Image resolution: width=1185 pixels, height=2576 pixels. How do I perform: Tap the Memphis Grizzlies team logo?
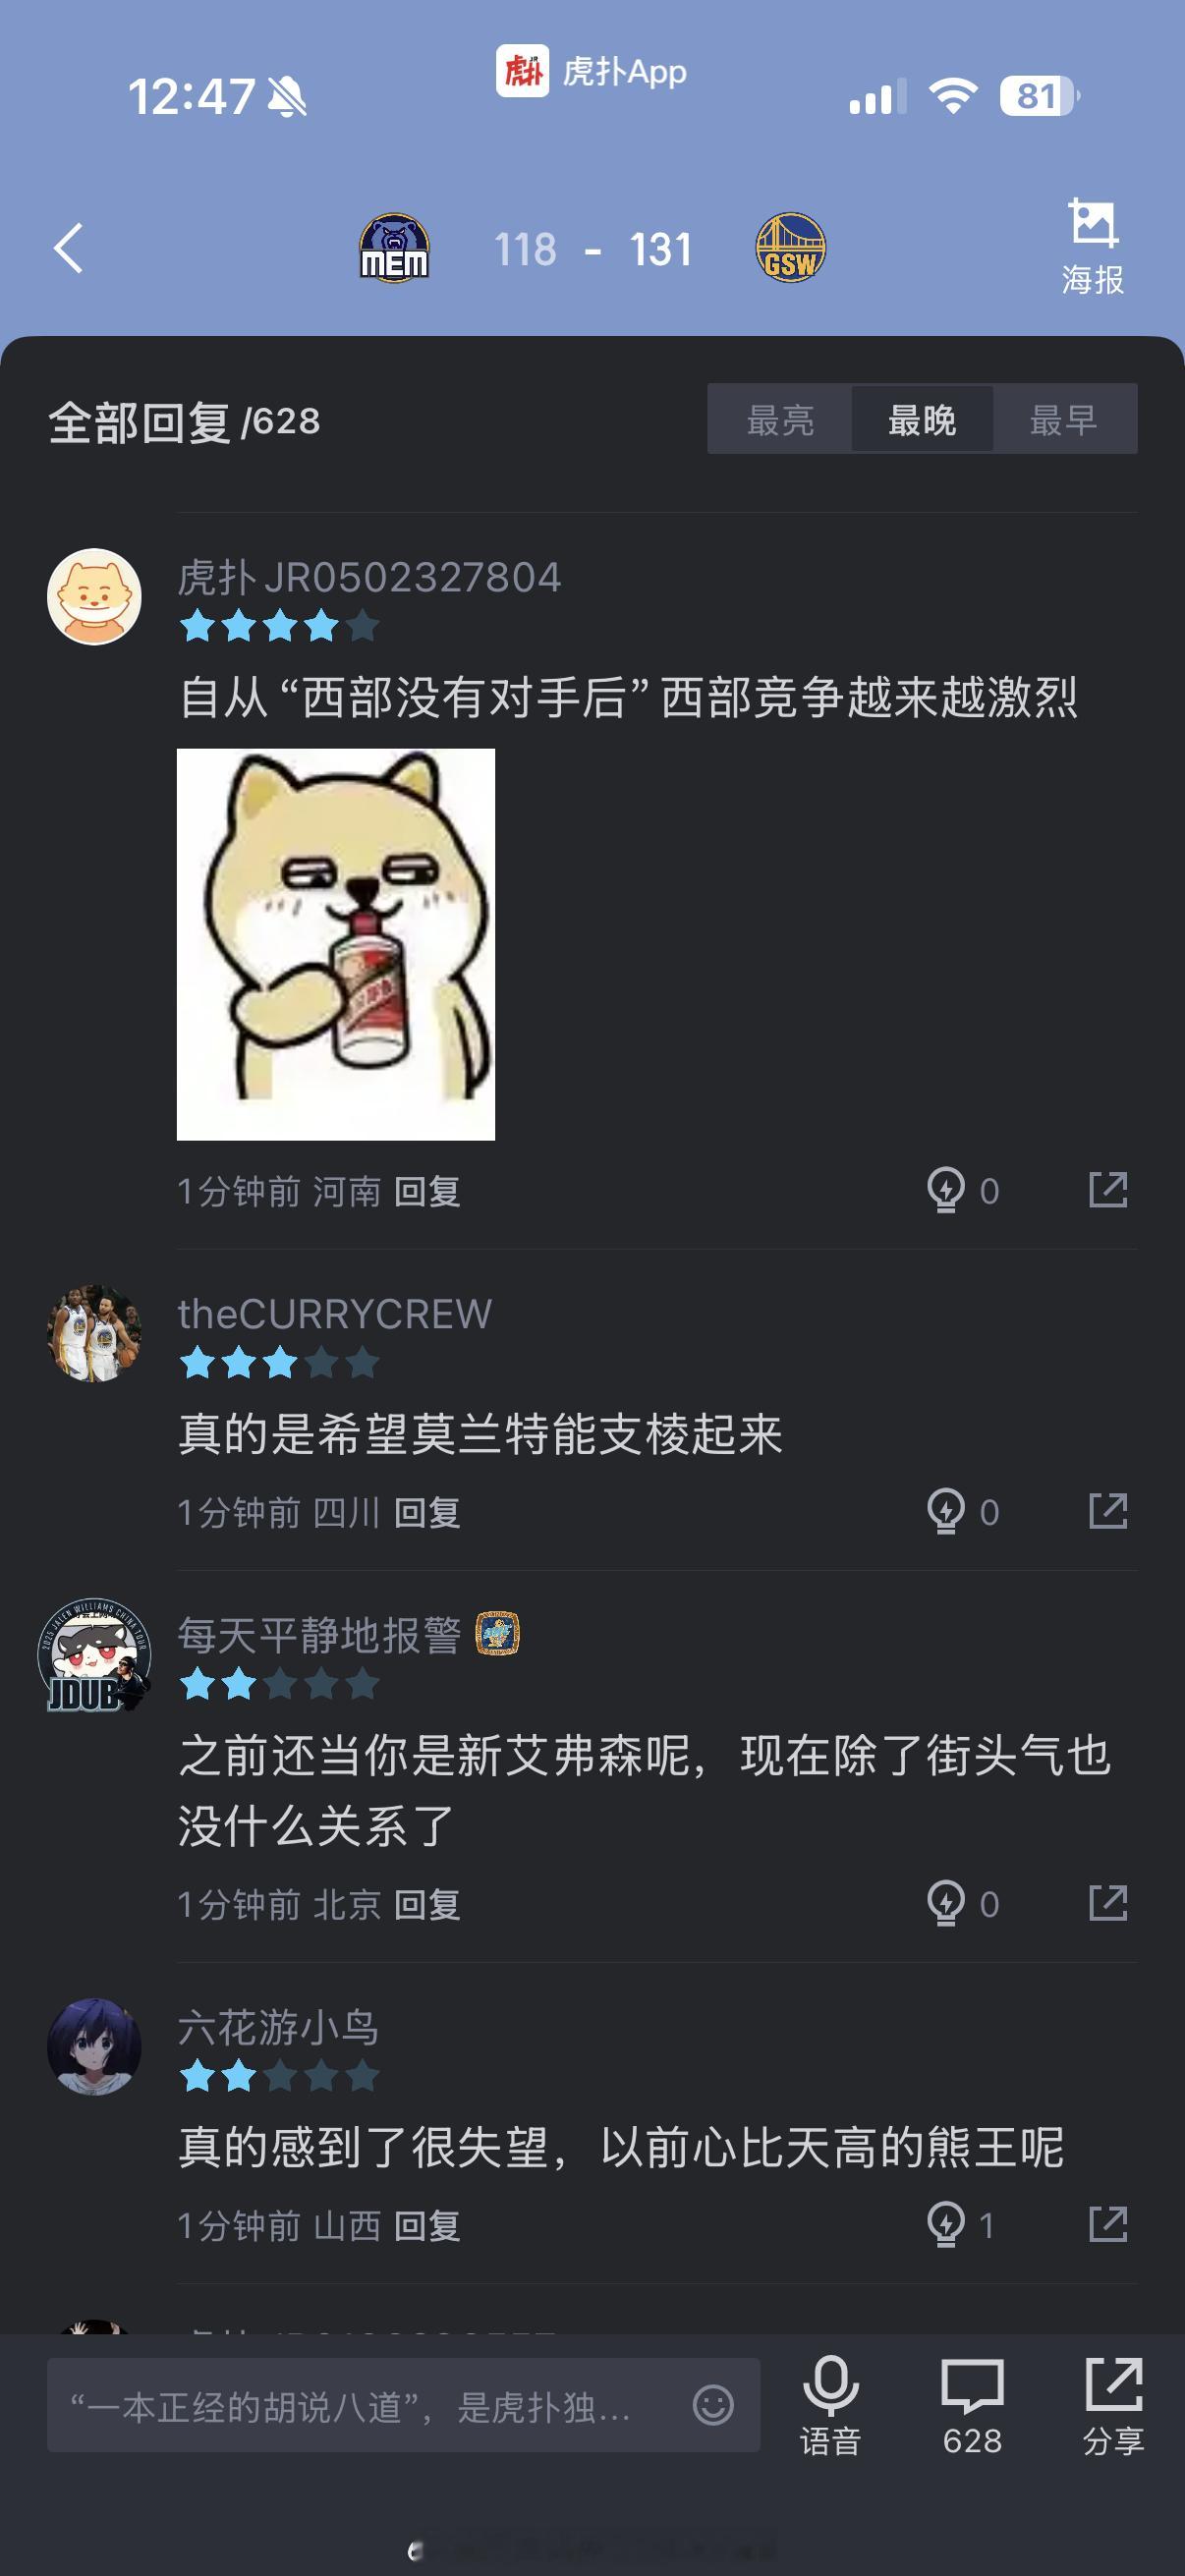point(394,248)
